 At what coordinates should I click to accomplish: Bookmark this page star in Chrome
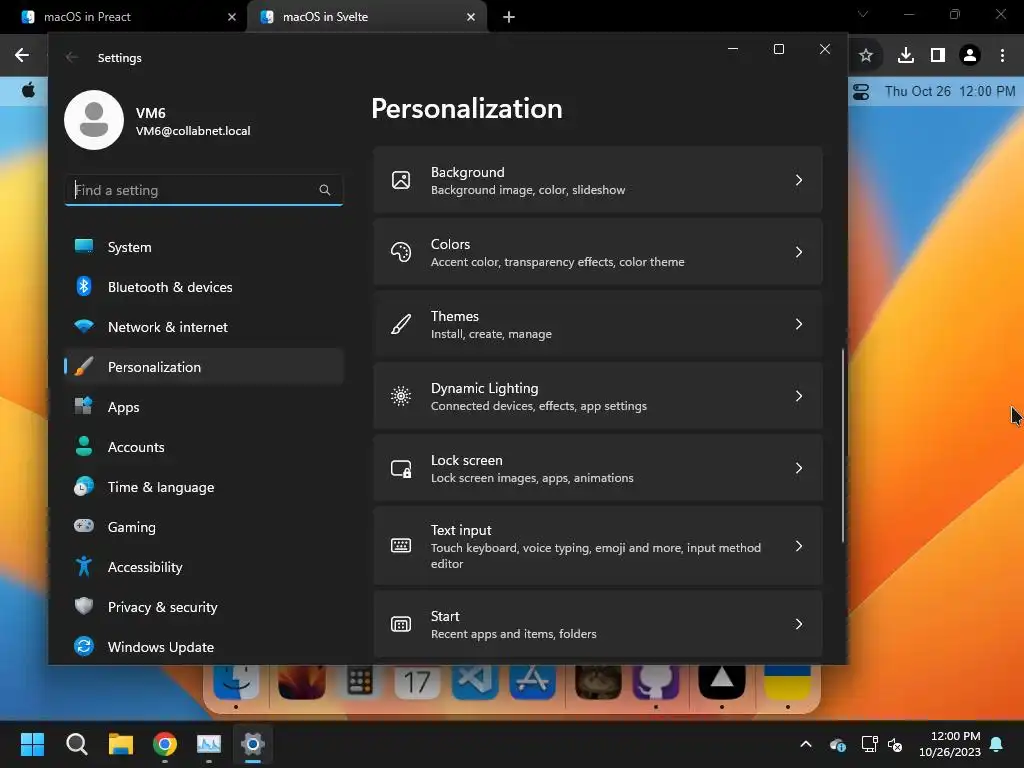[x=866, y=56]
